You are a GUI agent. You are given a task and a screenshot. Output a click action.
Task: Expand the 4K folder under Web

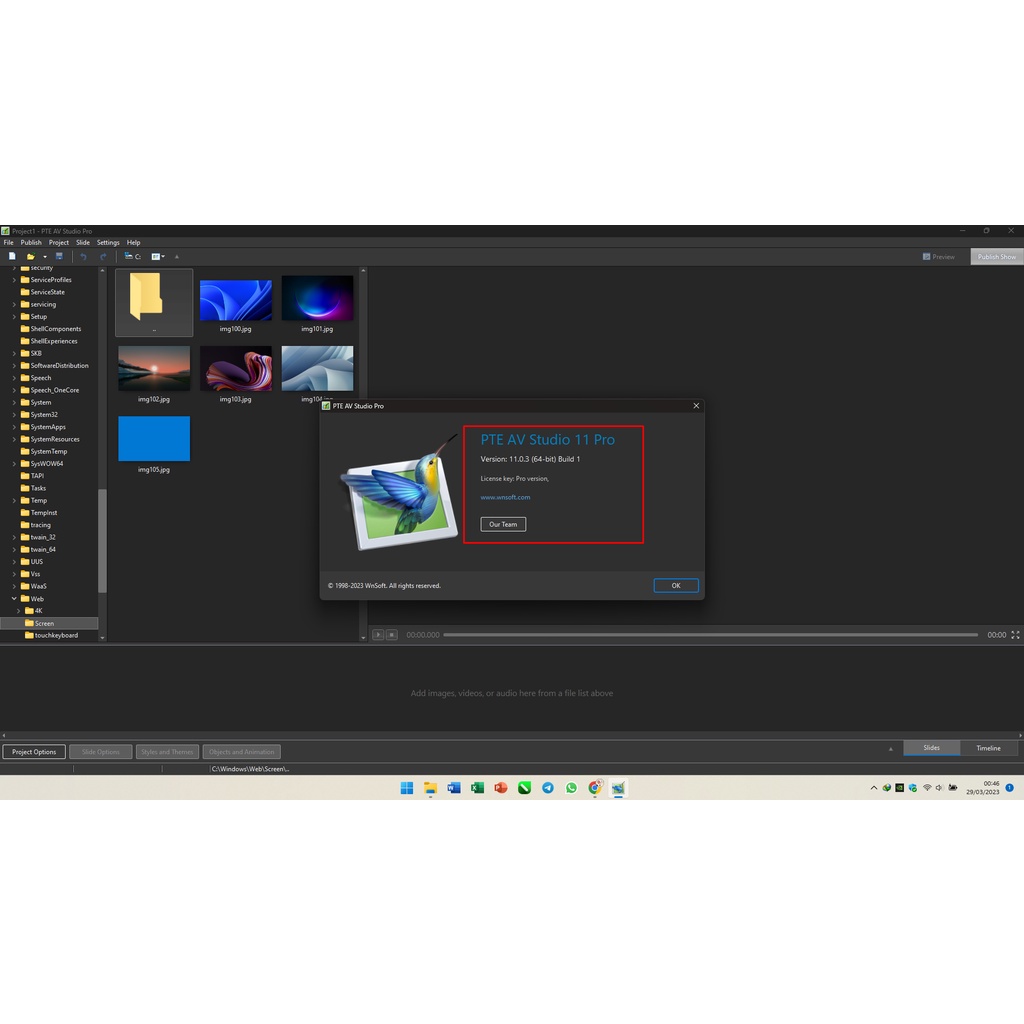[x=18, y=611]
